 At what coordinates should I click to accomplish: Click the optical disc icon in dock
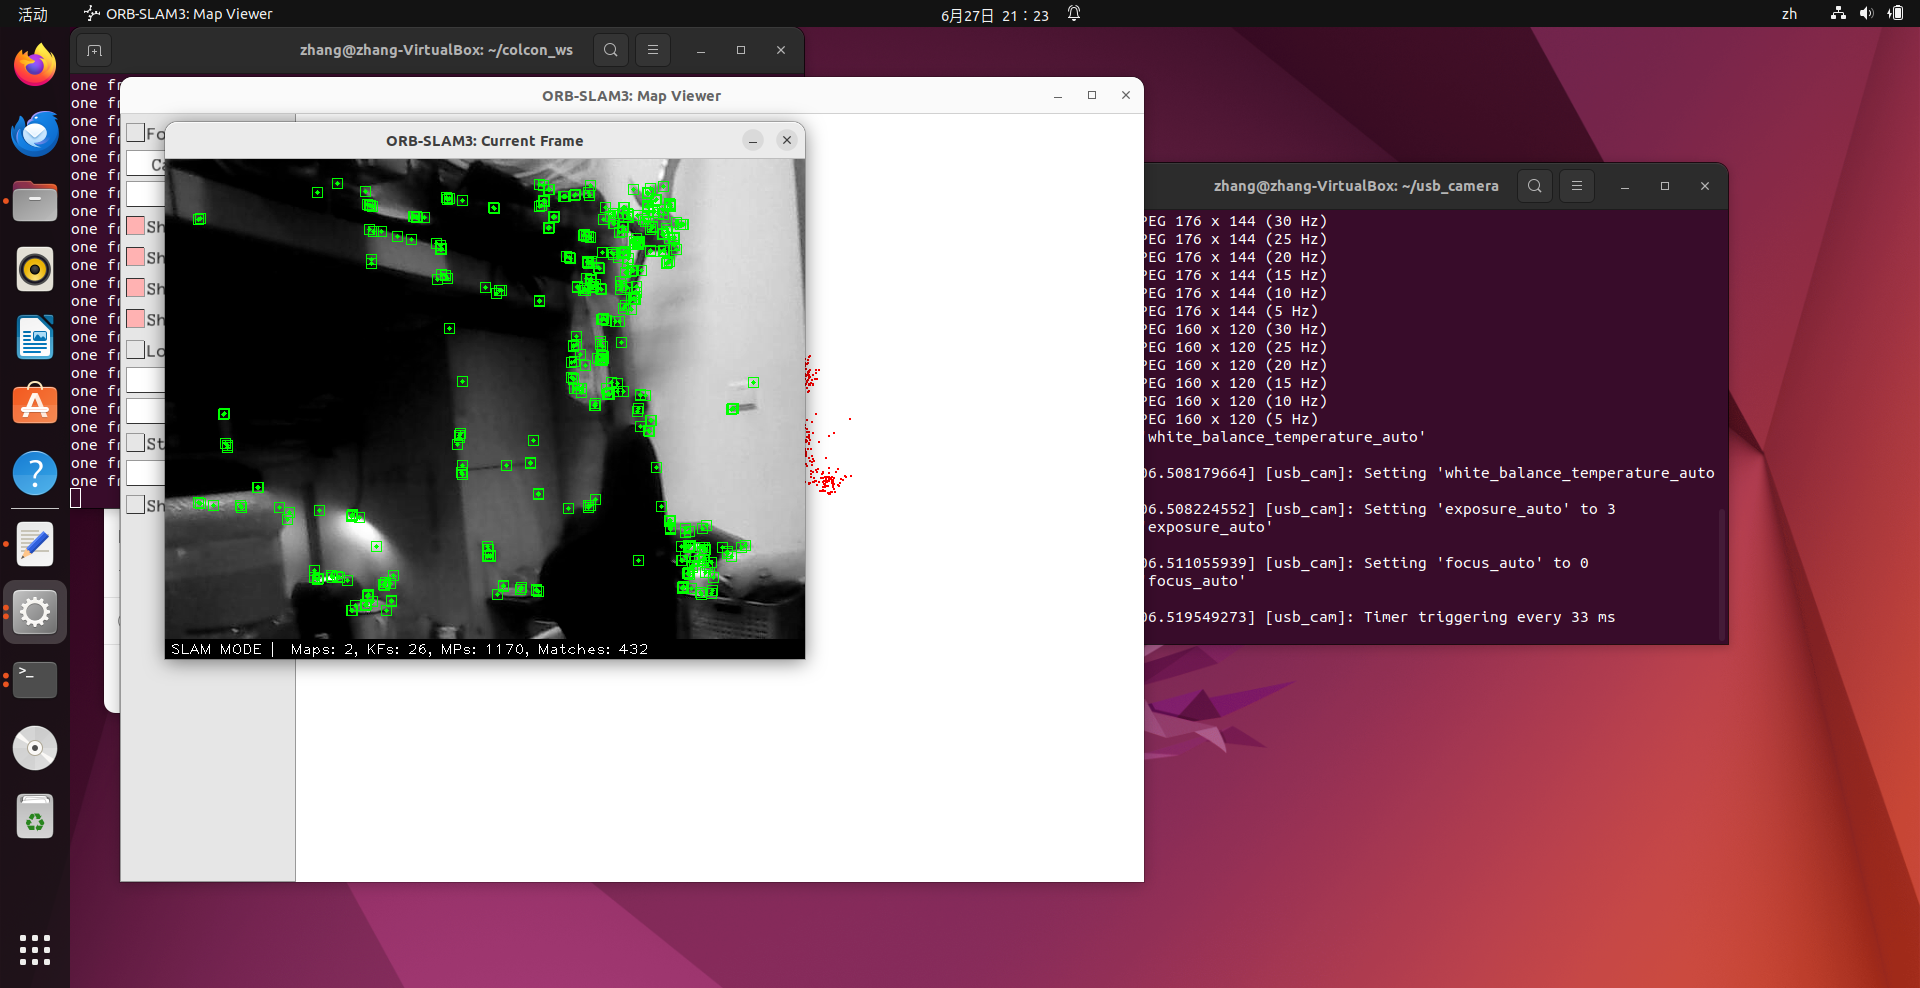point(35,748)
